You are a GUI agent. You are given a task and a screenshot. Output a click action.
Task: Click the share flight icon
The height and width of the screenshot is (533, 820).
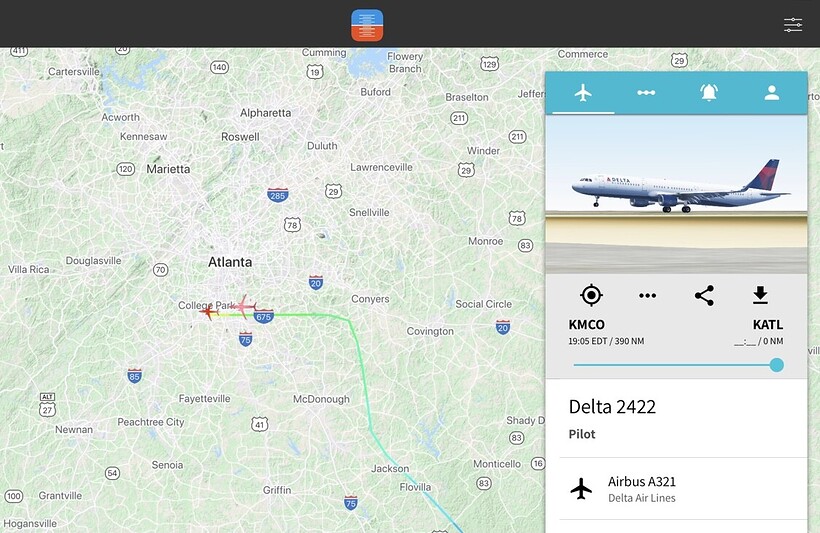click(x=704, y=296)
